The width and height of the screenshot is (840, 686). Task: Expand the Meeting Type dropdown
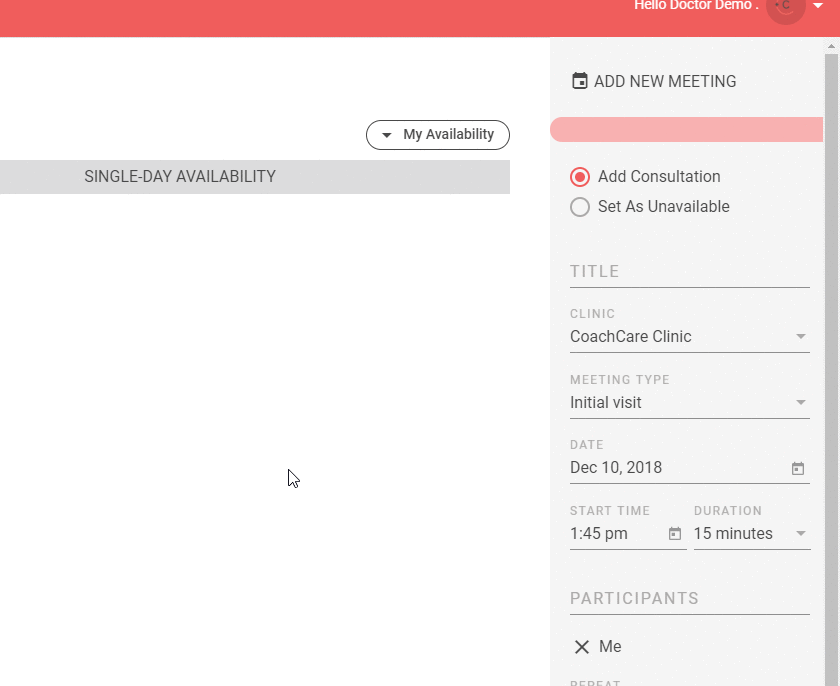(800, 403)
